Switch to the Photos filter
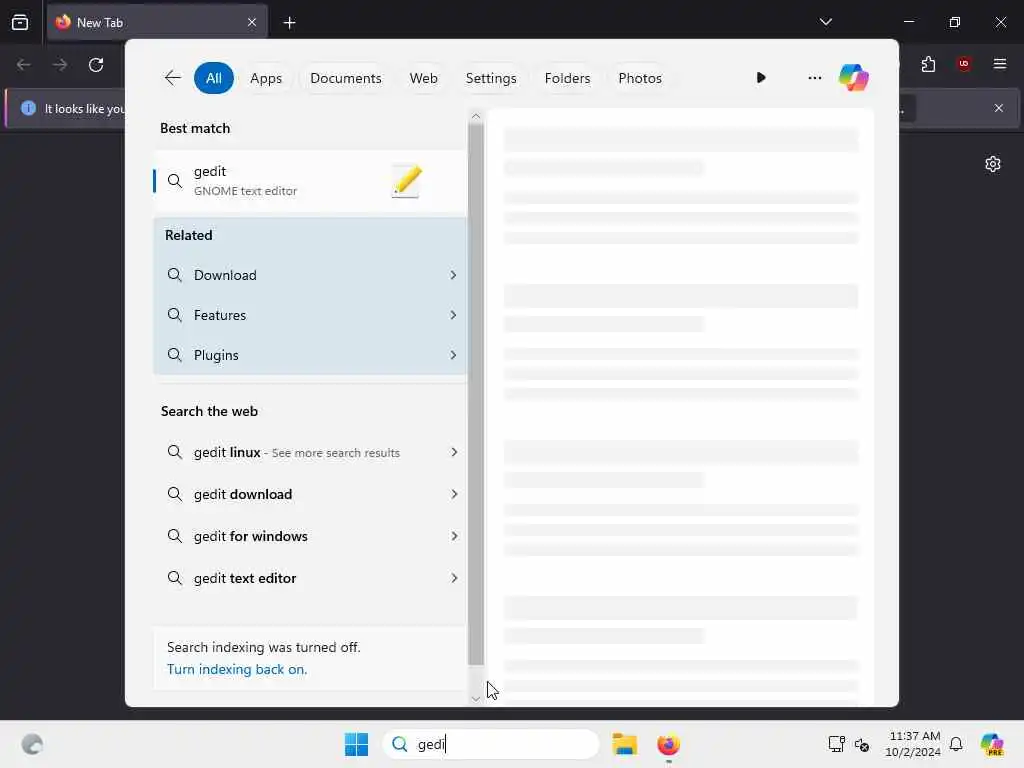The image size is (1024, 768). click(639, 78)
